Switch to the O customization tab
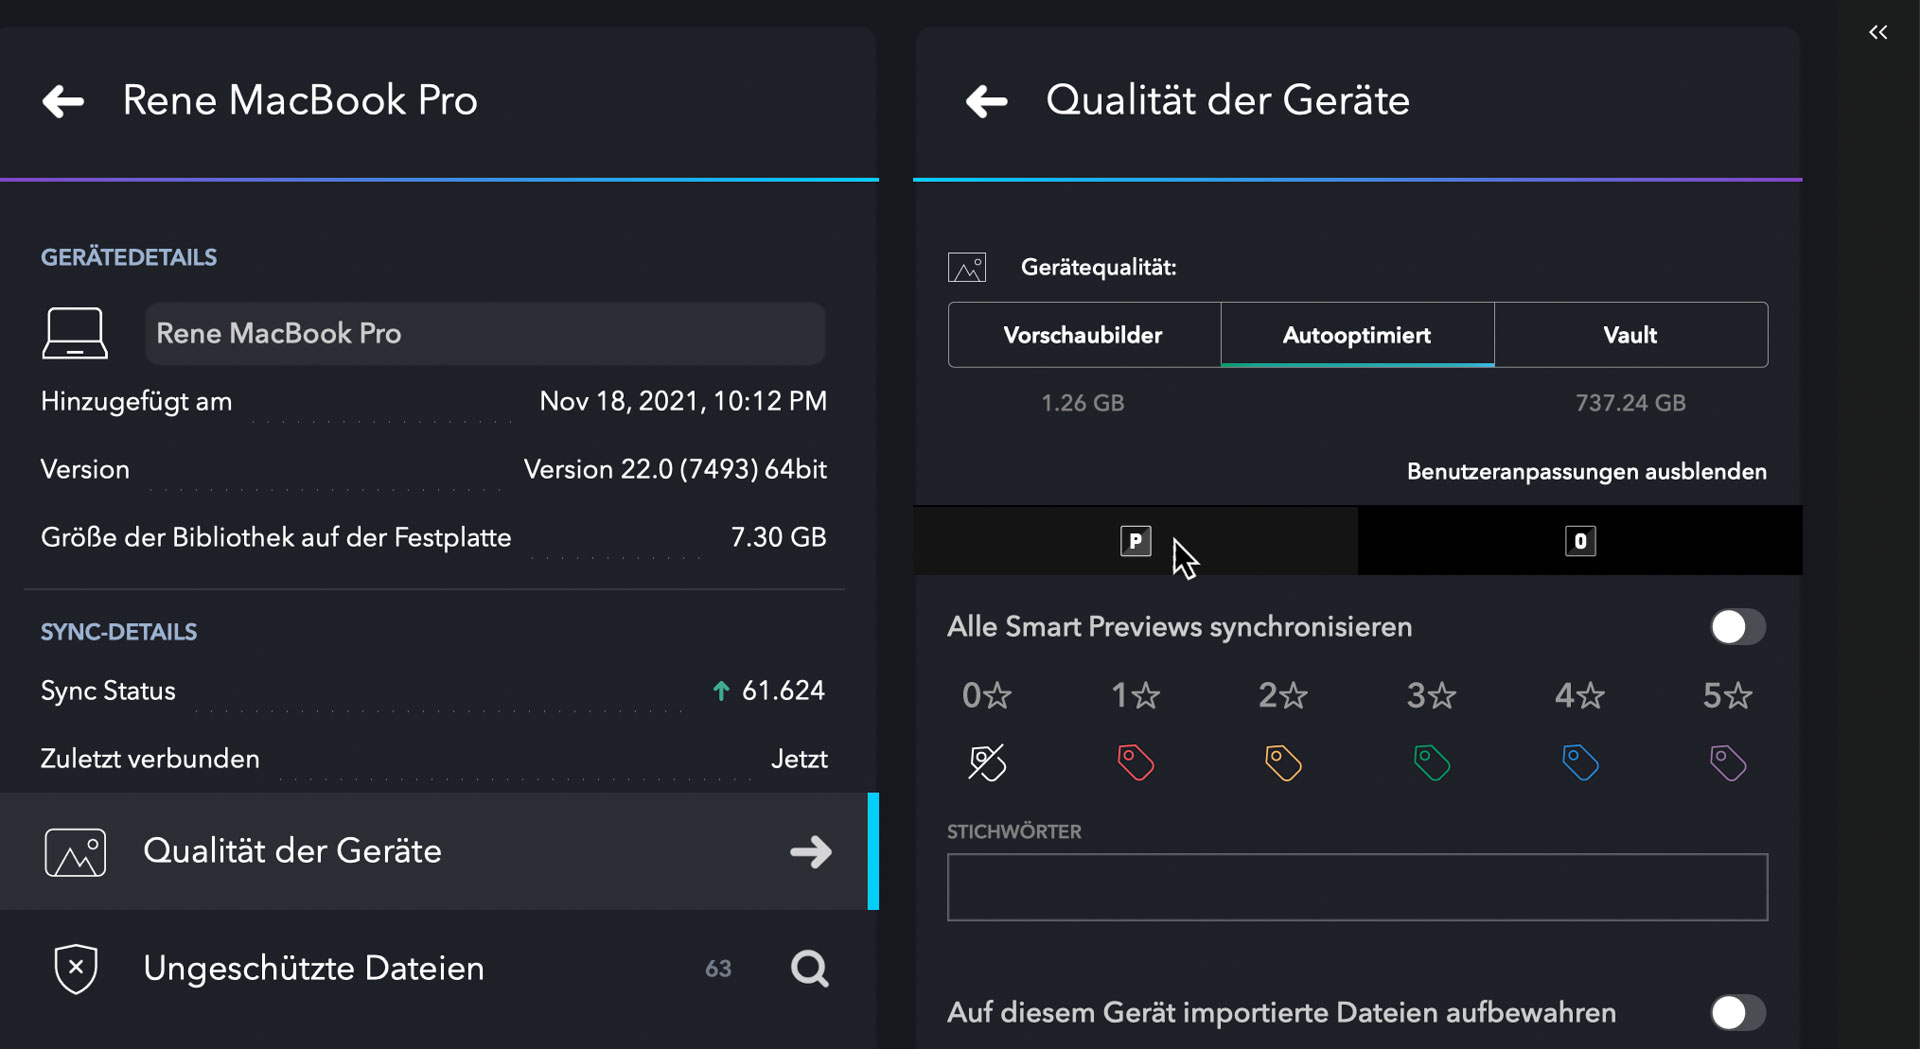Screen dimensions: 1920x1049 point(1580,541)
